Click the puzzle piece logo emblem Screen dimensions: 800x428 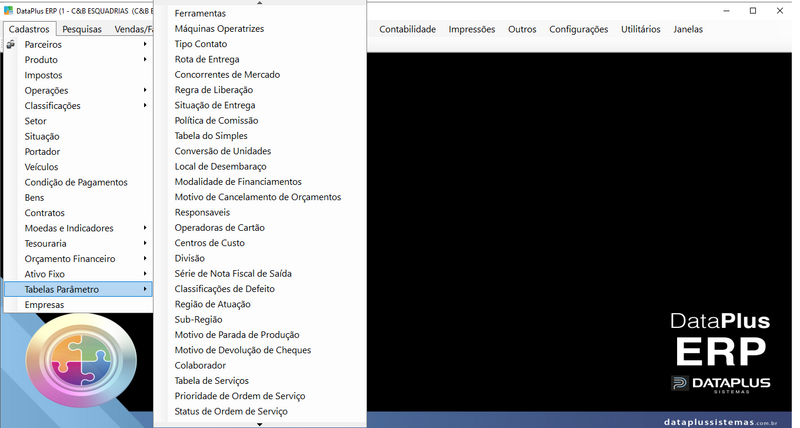[x=81, y=360]
